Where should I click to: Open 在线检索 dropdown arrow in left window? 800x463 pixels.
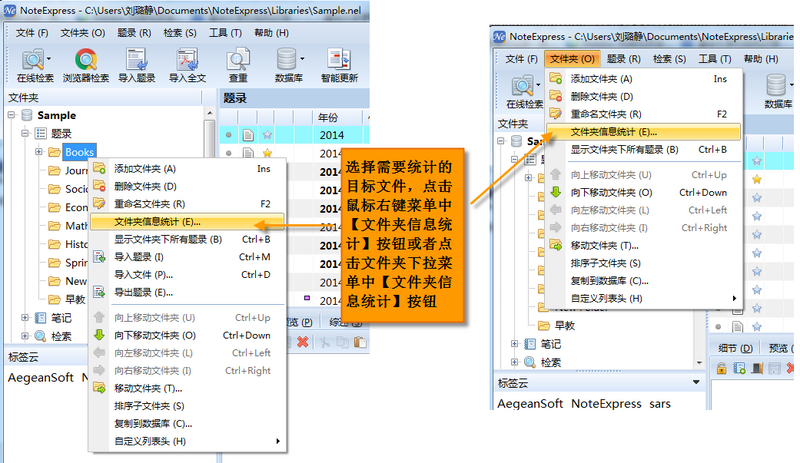click(x=49, y=59)
